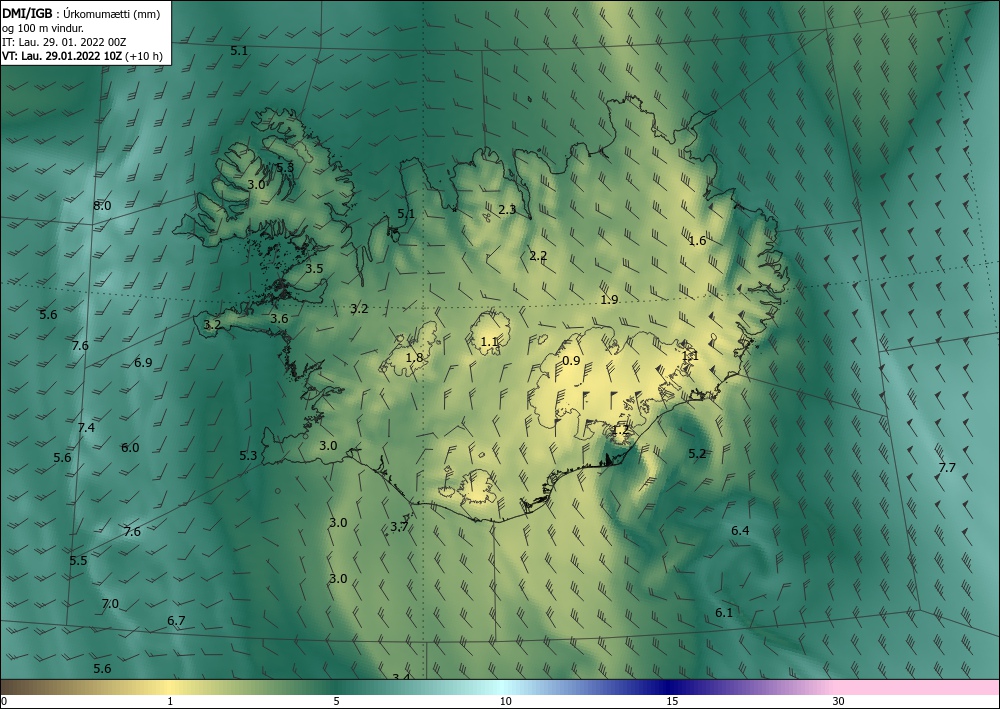Select the 'IT: Lau. 29. 01. 2022 00Z' line

pyautogui.click(x=64, y=42)
